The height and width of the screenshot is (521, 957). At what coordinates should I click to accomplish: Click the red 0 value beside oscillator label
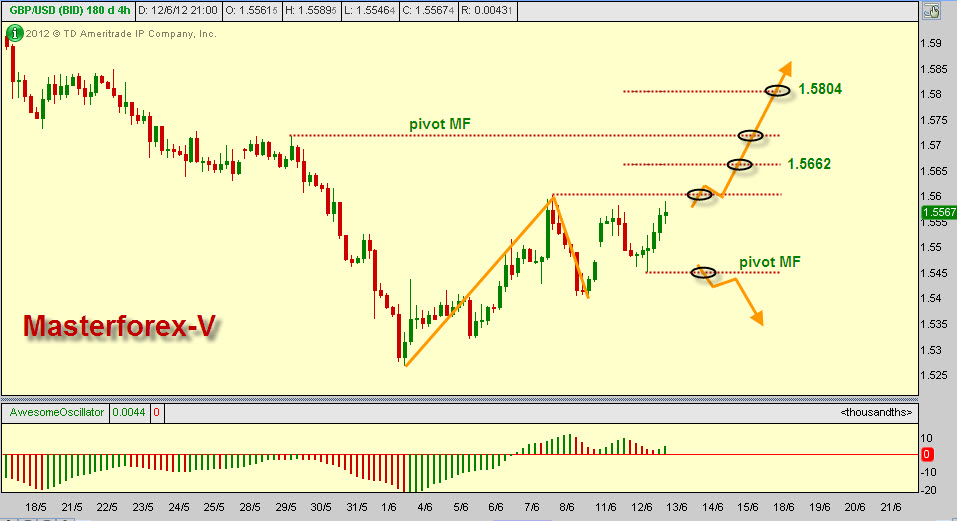pos(156,412)
